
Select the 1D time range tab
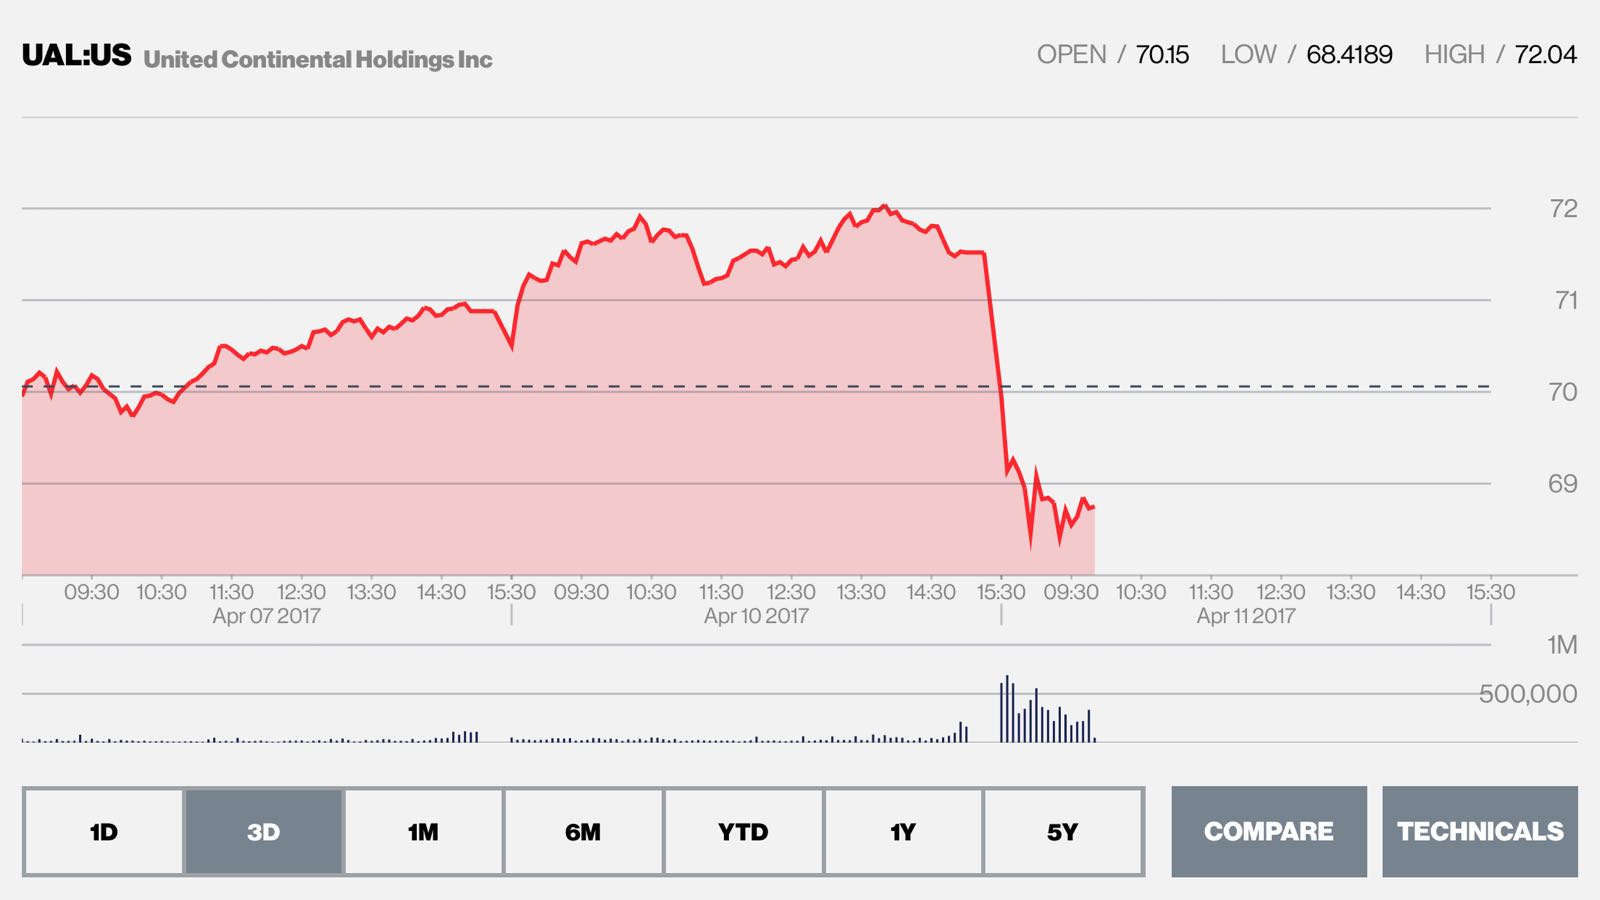tap(104, 832)
